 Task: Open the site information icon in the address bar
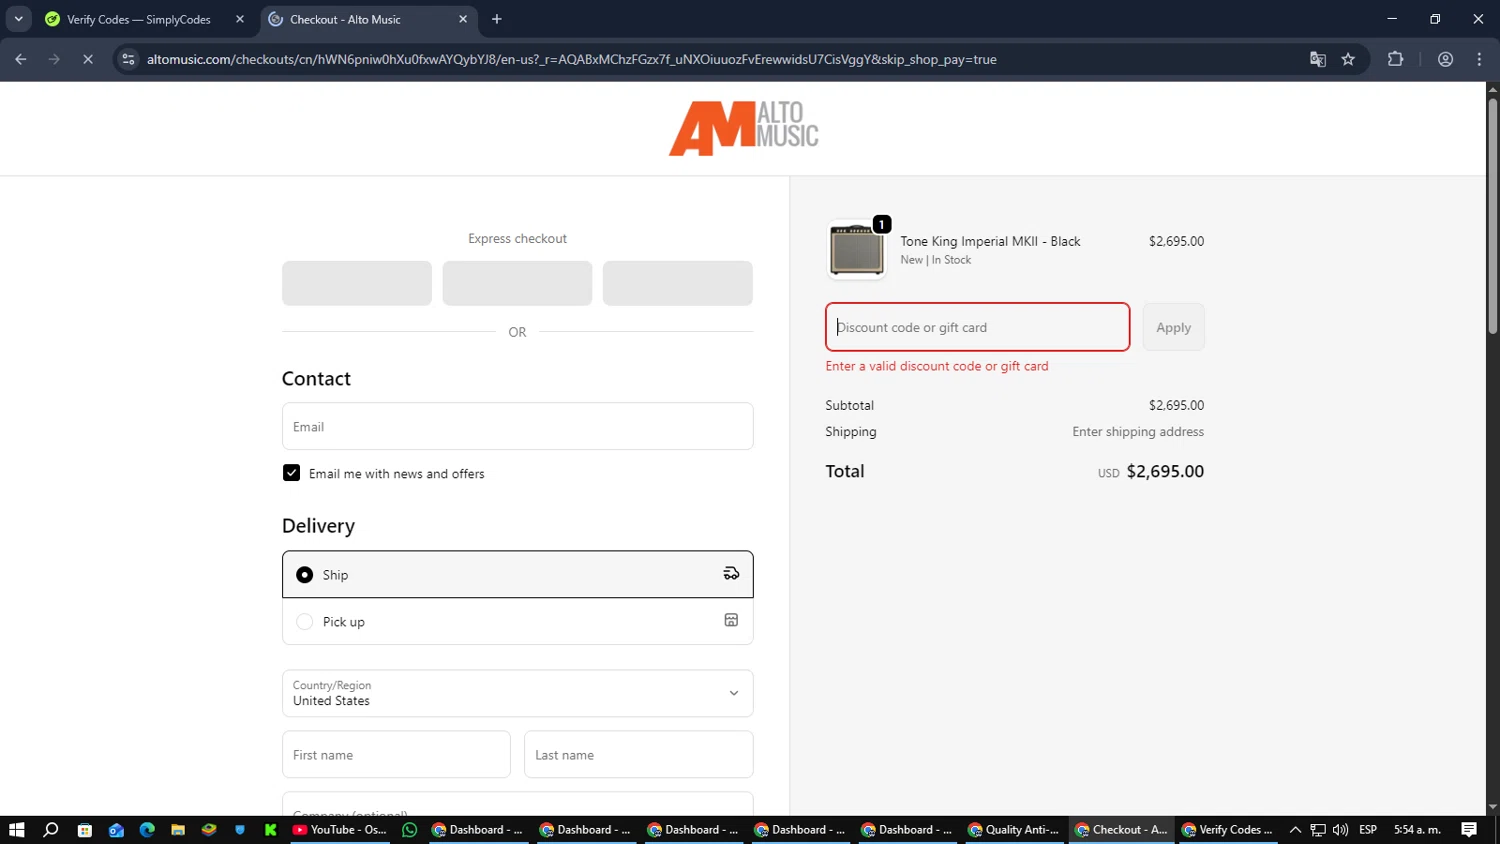click(x=128, y=59)
